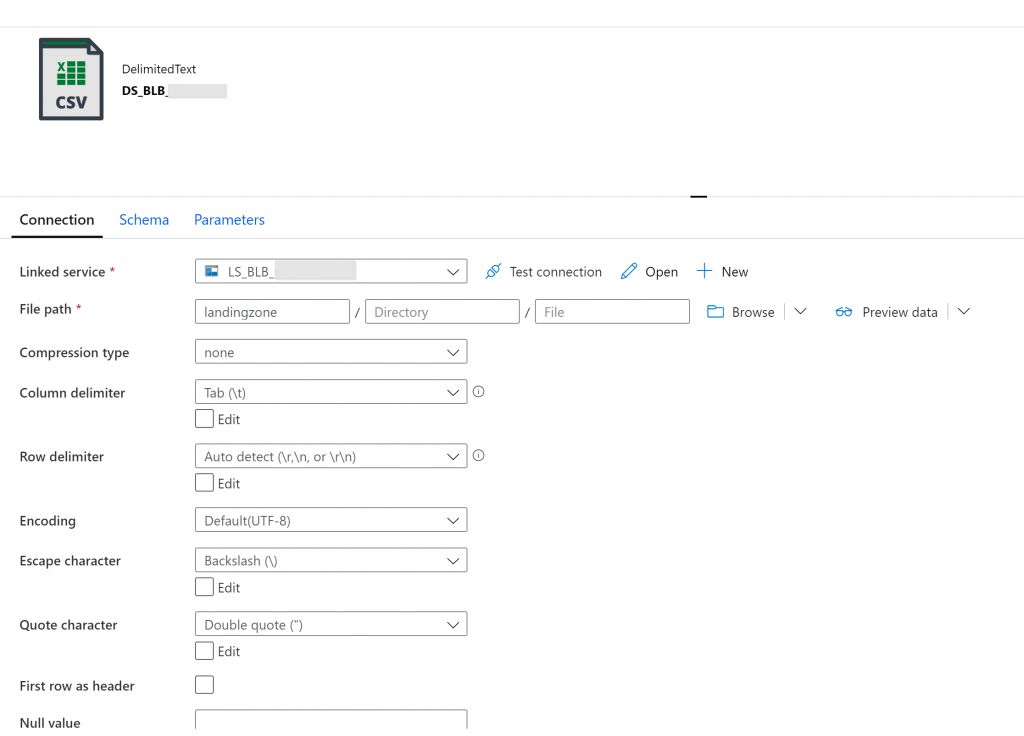The image size is (1024, 736).
Task: Click the Browse folder icon
Action: pos(715,312)
